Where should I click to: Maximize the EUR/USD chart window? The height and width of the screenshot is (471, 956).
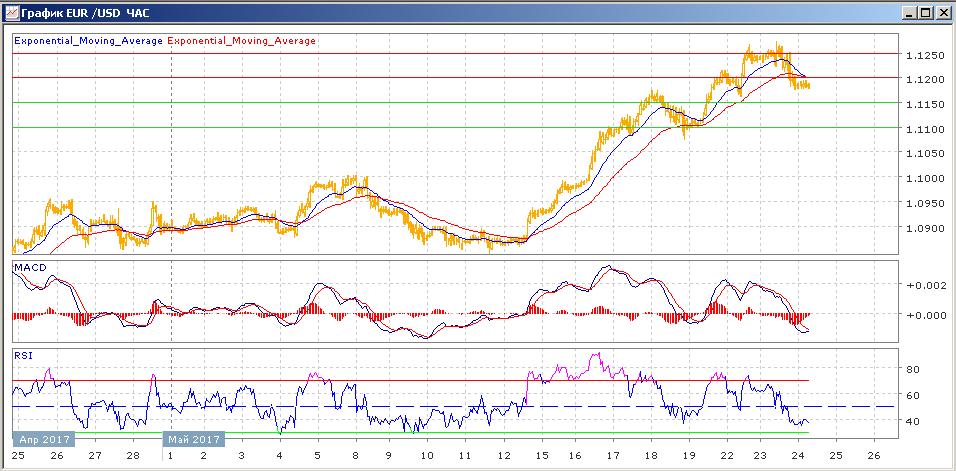tap(926, 12)
